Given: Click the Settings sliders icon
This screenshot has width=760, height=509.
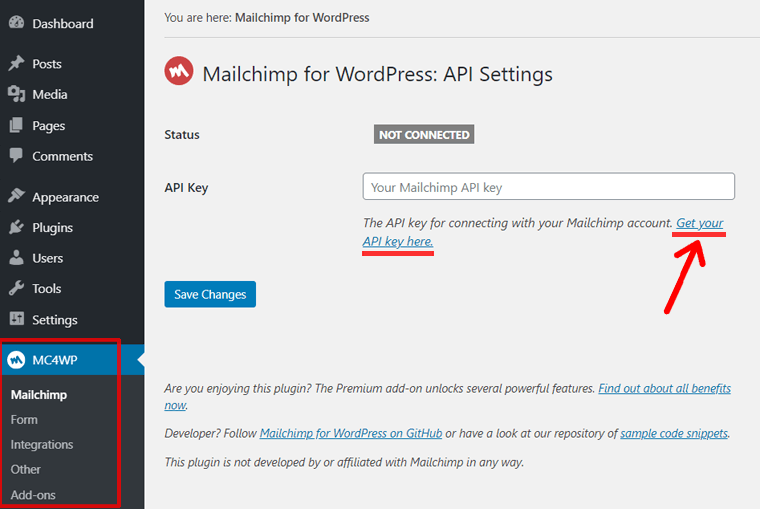Looking at the screenshot, I should 16,319.
